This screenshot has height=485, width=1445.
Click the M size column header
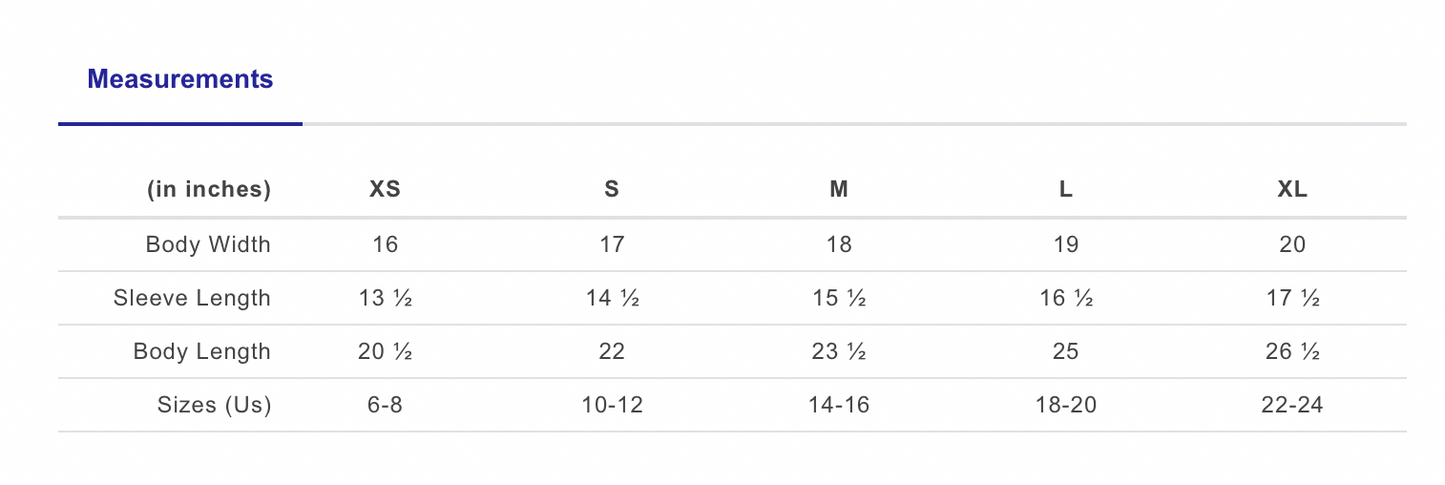click(838, 189)
